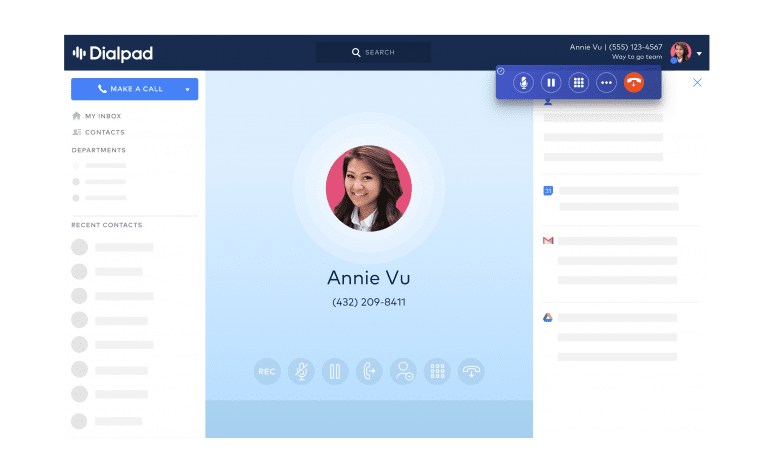Click the Search field
This screenshot has width=780, height=470.
373,52
